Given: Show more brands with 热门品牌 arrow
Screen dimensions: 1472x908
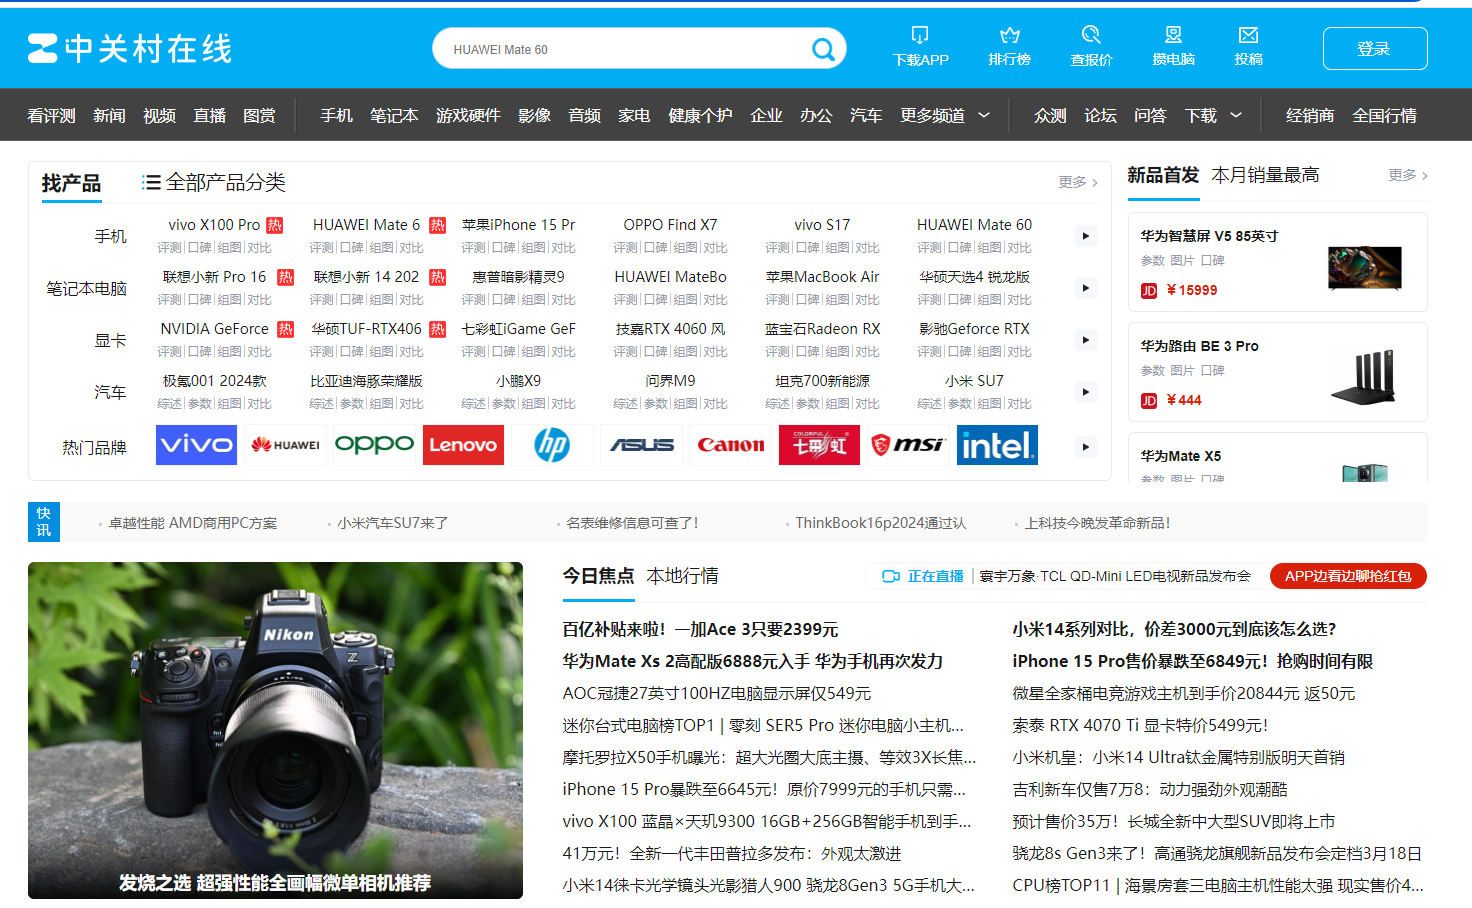Looking at the screenshot, I should [x=1085, y=447].
